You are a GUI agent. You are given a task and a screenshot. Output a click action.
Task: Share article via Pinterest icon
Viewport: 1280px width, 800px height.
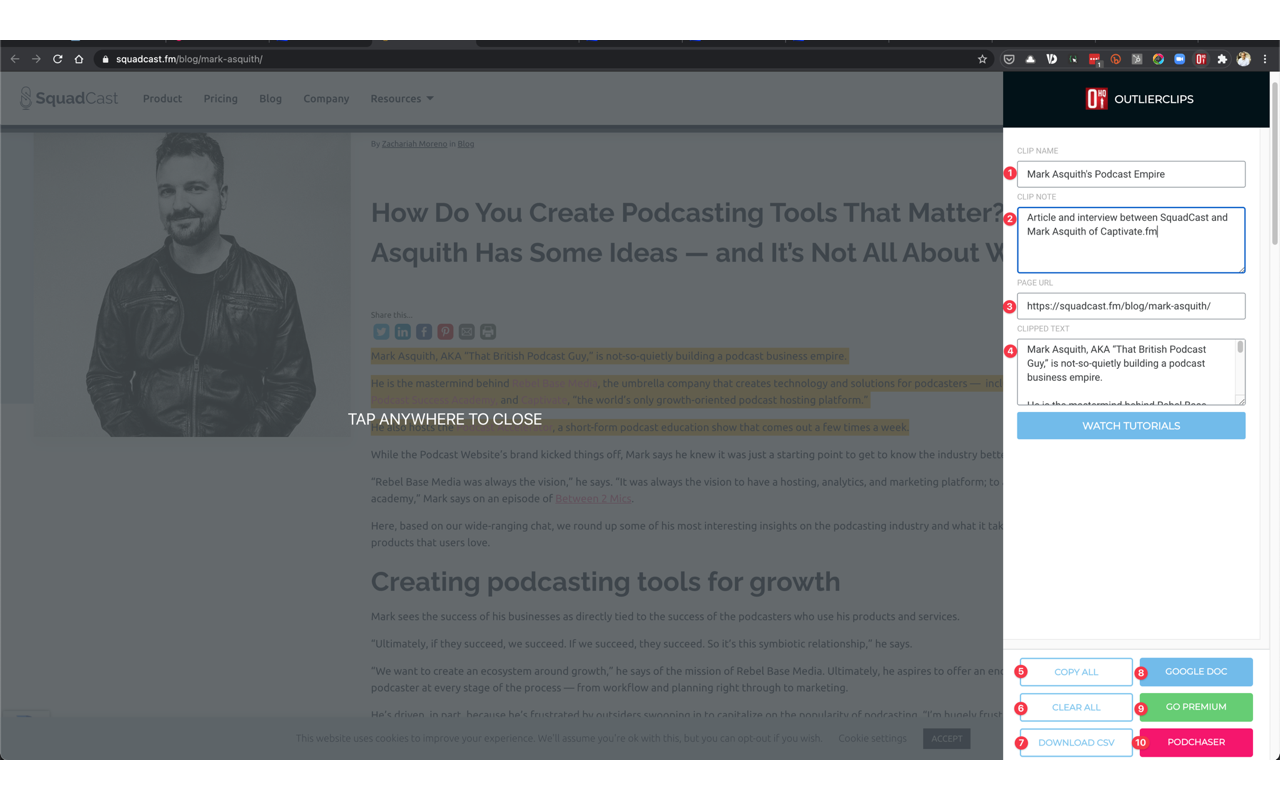coord(445,332)
